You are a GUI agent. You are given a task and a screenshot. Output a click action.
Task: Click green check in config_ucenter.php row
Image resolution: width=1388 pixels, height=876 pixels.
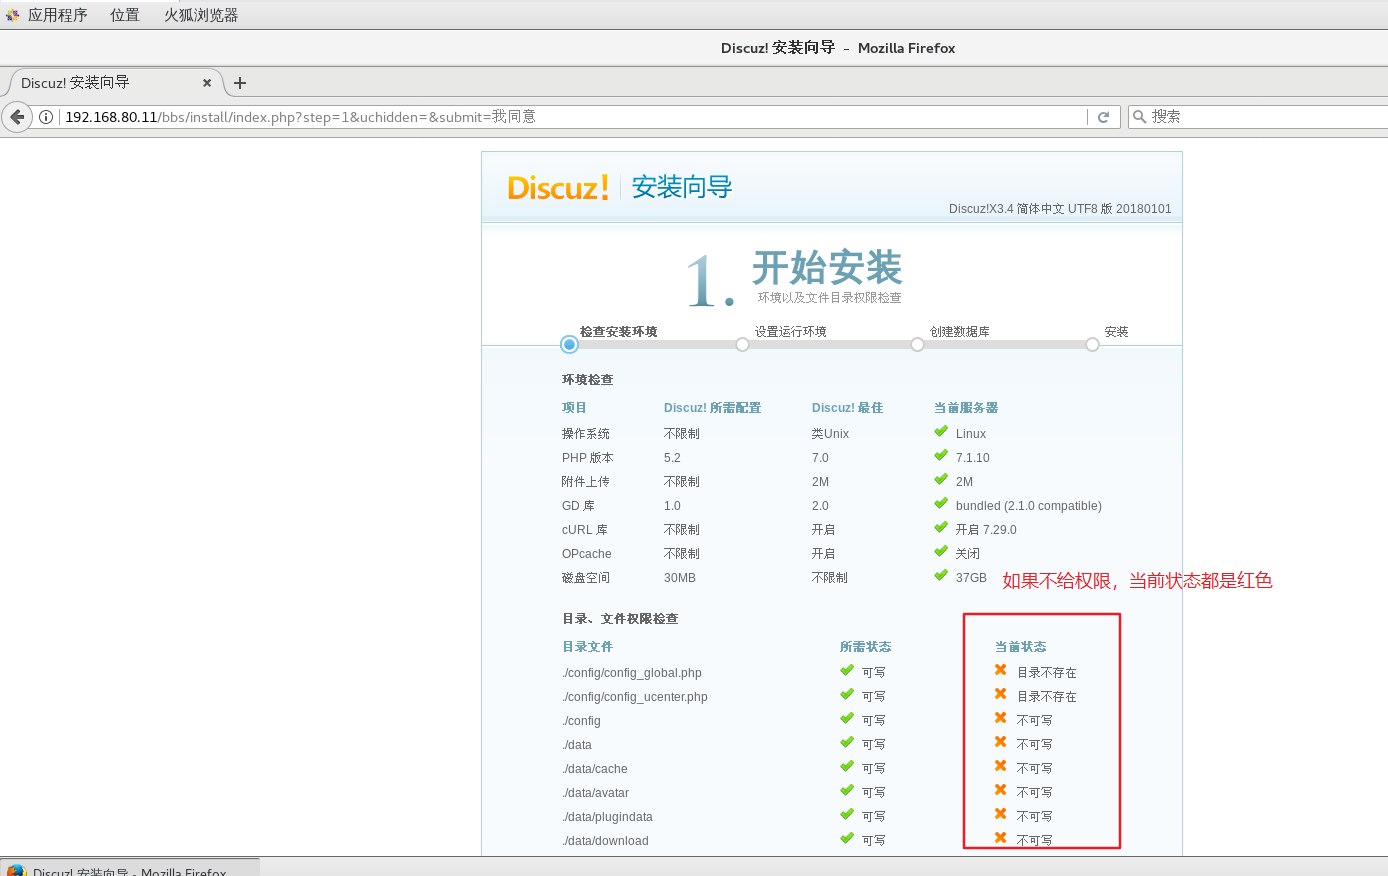pos(847,694)
